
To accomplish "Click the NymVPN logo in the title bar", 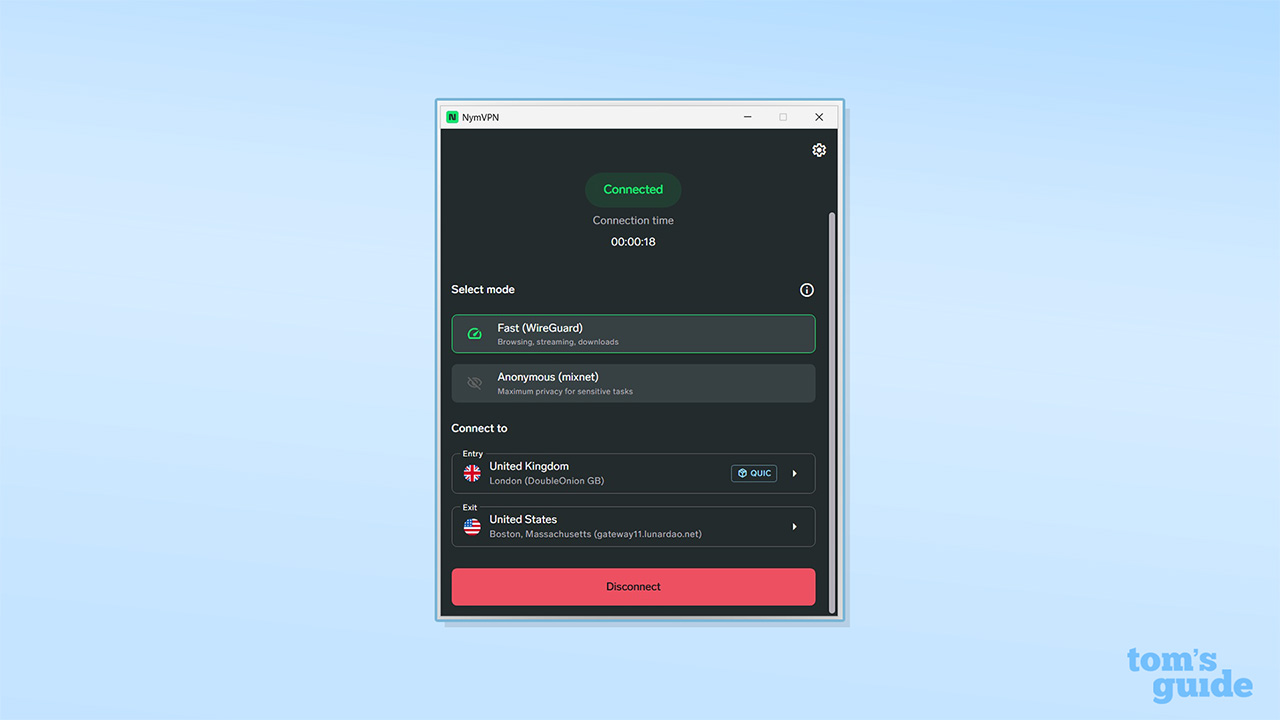I will pyautogui.click(x=452, y=117).
